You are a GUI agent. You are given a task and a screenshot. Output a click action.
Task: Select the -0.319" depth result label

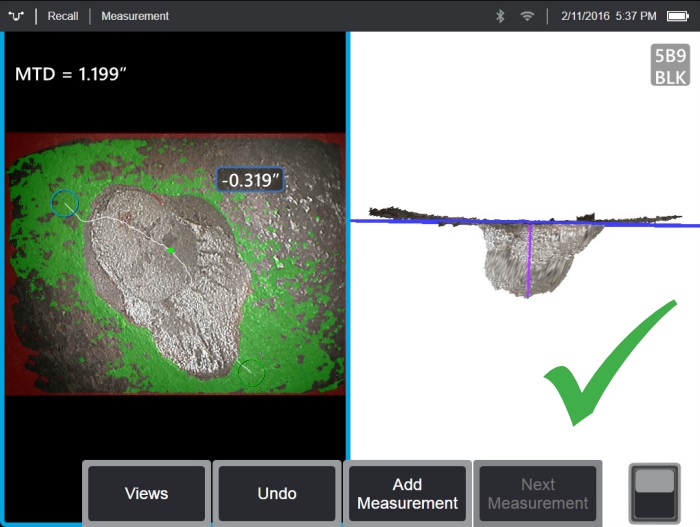pos(250,180)
